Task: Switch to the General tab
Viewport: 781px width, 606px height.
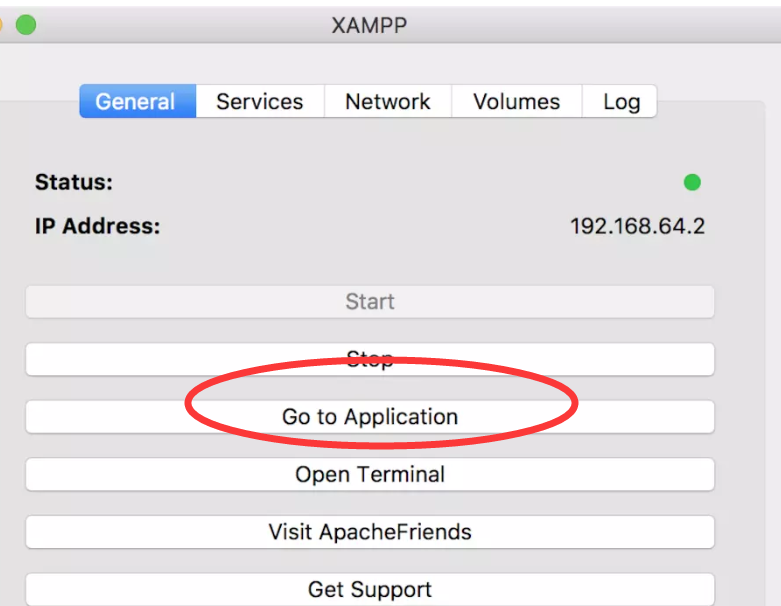Action: tap(136, 102)
